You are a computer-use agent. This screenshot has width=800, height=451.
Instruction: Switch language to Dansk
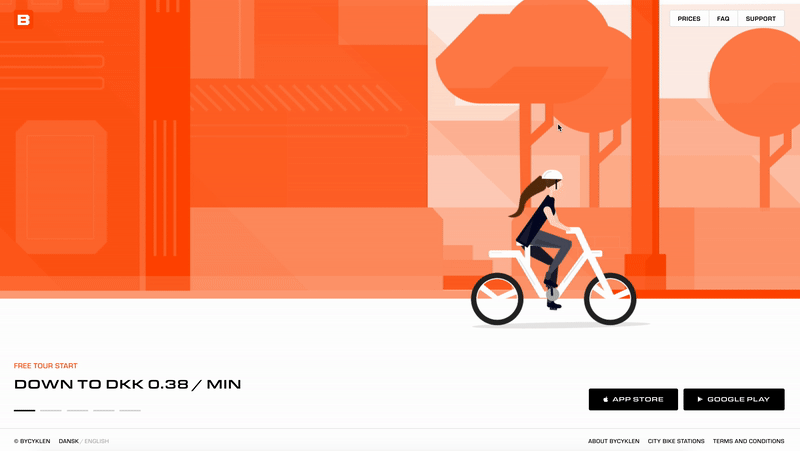[68, 441]
